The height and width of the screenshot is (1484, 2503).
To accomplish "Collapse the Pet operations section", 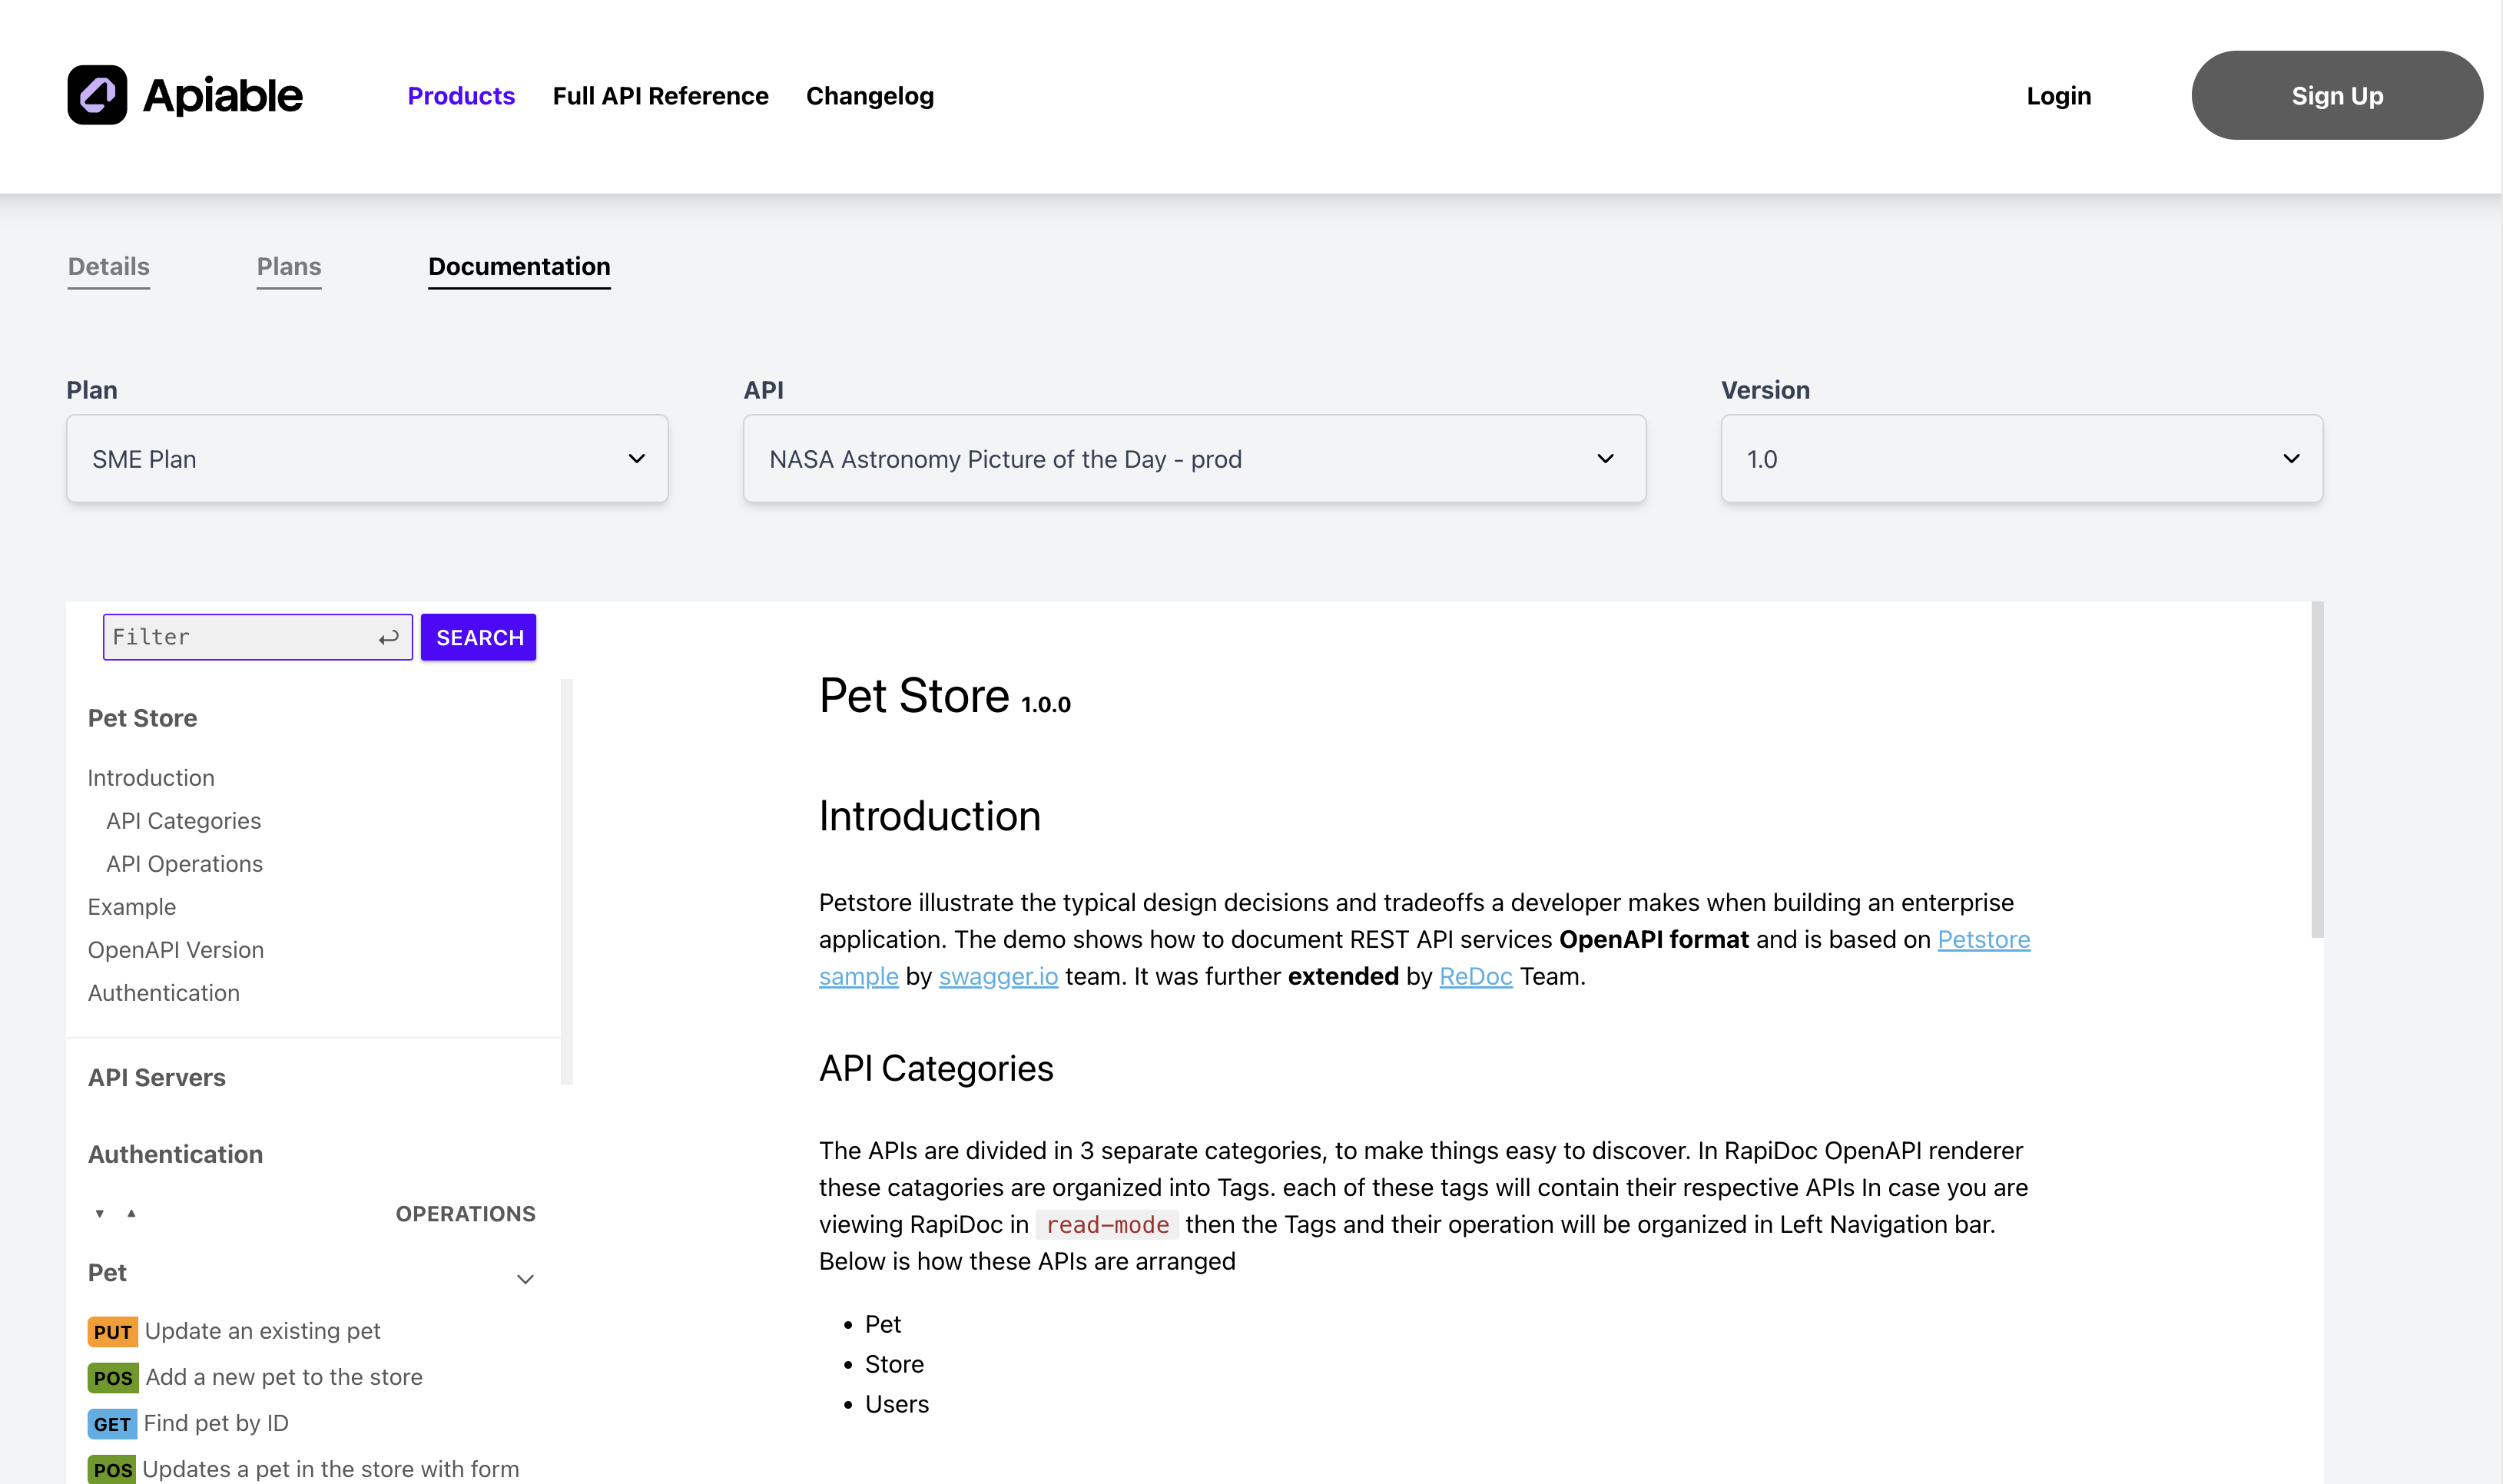I will pos(525,1278).
